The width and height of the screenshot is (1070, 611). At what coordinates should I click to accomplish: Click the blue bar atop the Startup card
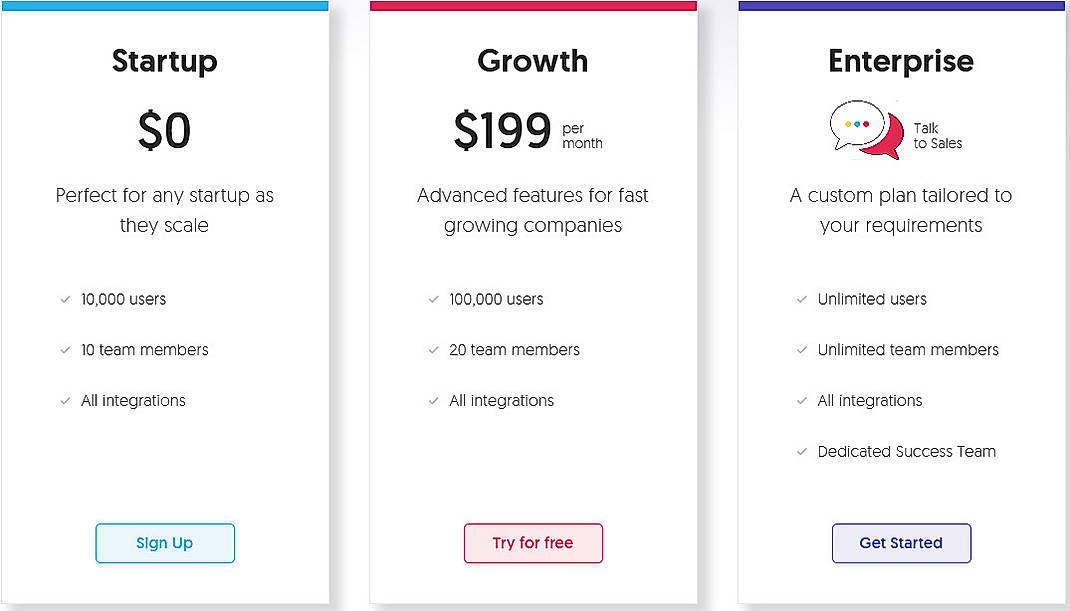tap(164, 6)
